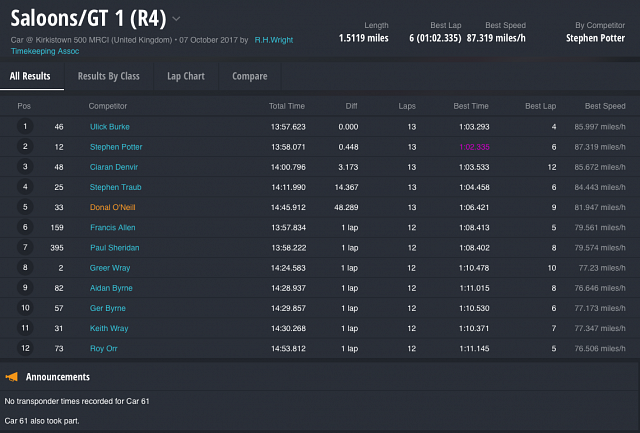Screen dimensions: 640x433
Task: Click best speed 77.23 miles/h
Action: (602, 268)
